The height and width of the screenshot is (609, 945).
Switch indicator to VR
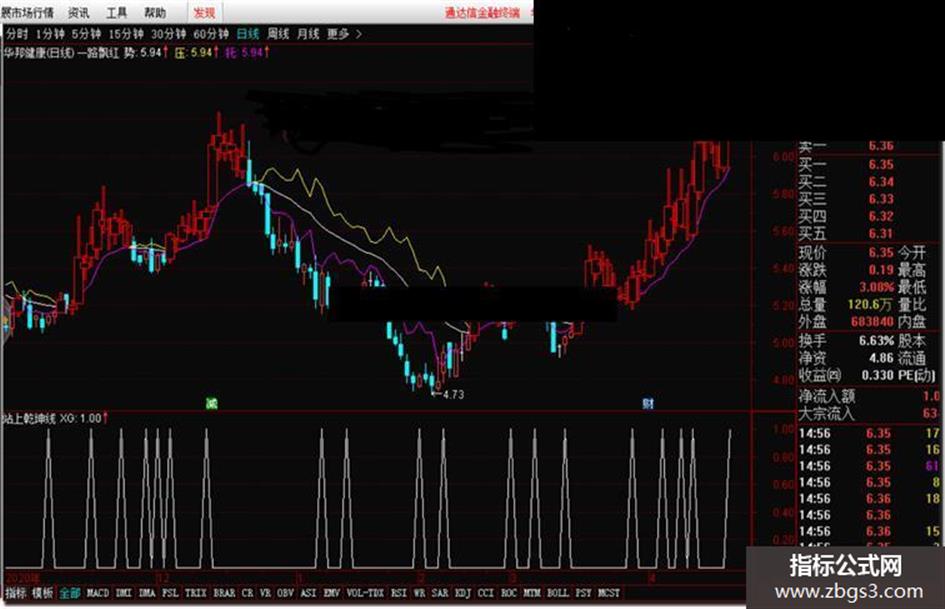(x=265, y=593)
